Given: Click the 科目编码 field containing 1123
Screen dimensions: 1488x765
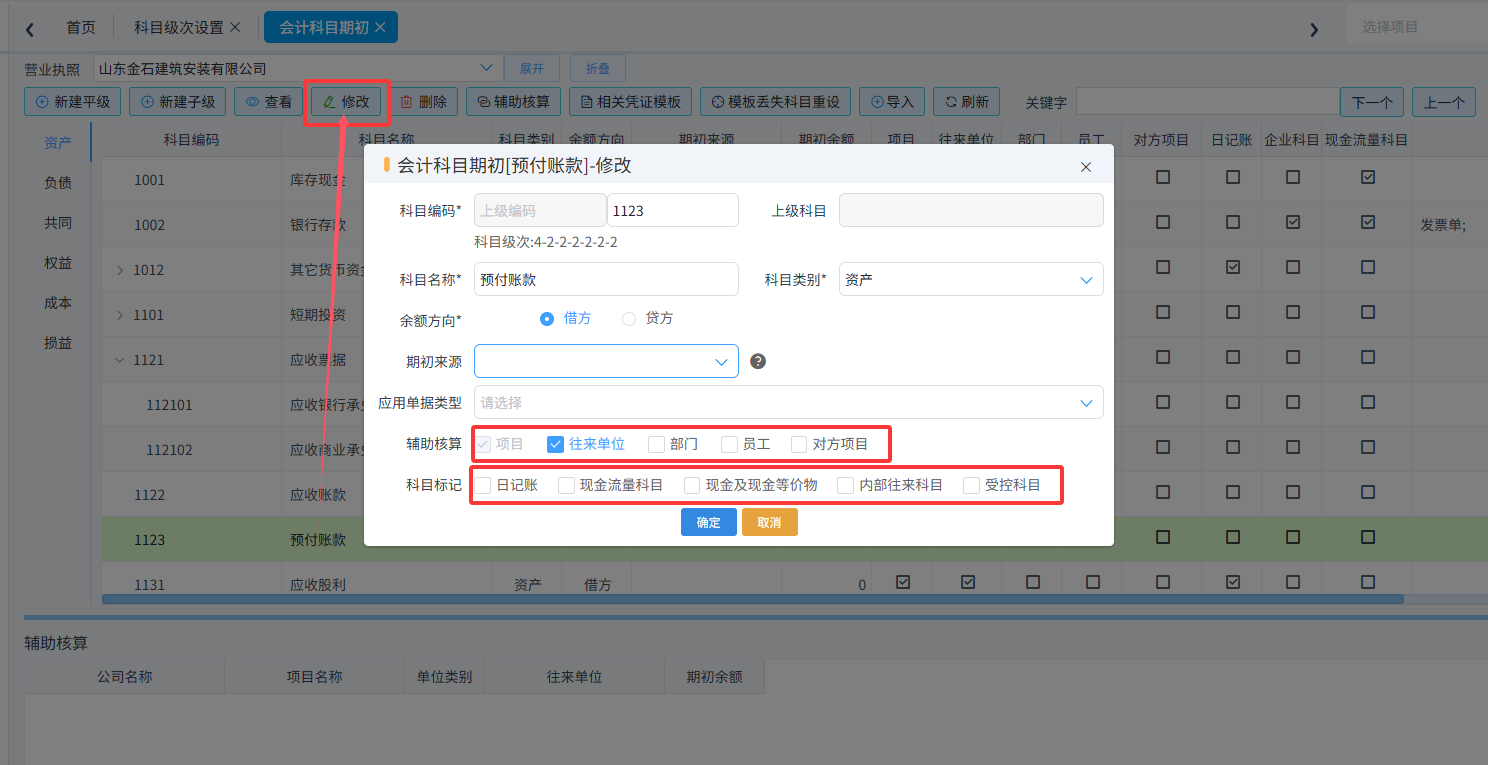Looking at the screenshot, I should 673,210.
